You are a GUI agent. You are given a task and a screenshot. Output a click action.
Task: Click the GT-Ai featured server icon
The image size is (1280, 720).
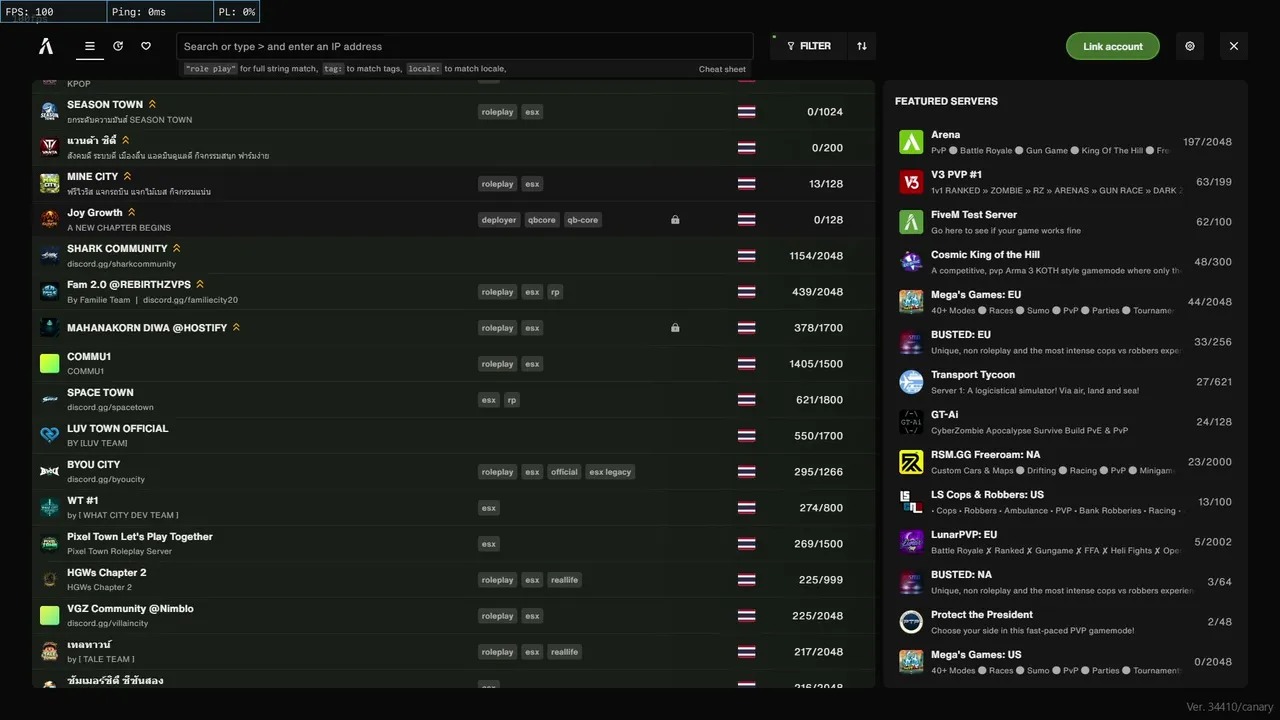[x=911, y=422]
